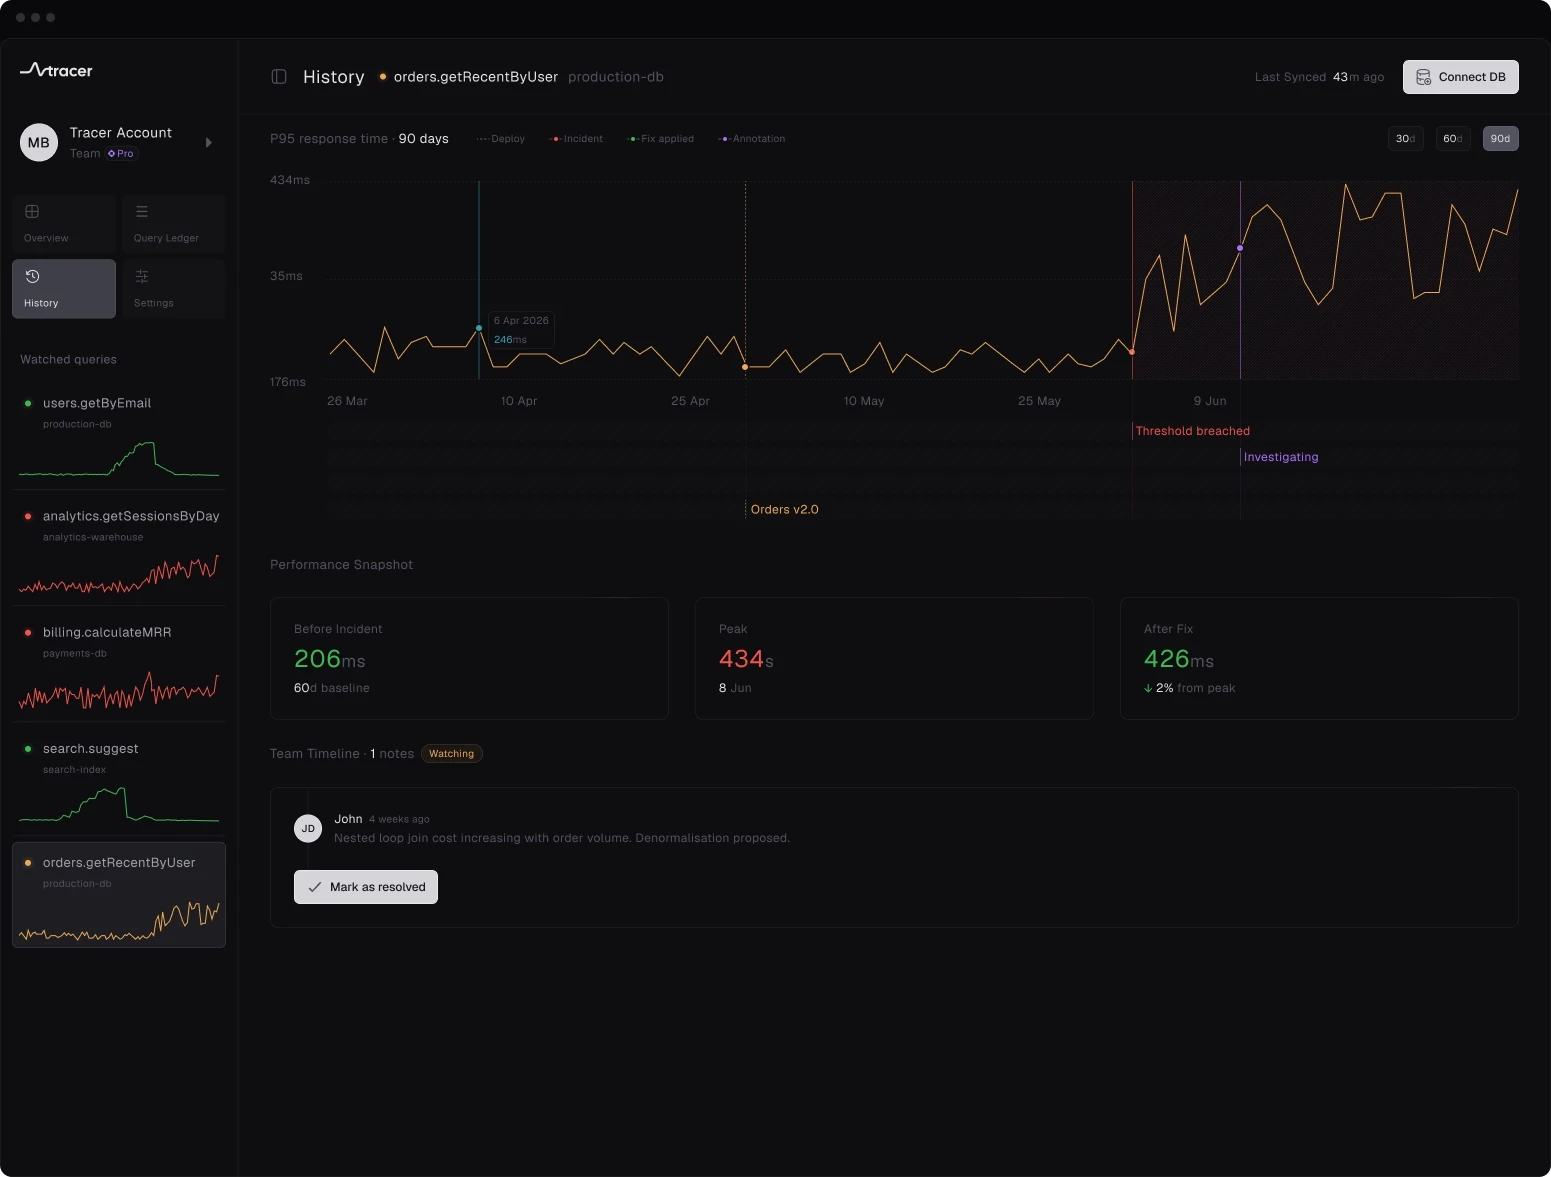Toggle the Fix applied legend item
The height and width of the screenshot is (1177, 1551).
point(660,139)
